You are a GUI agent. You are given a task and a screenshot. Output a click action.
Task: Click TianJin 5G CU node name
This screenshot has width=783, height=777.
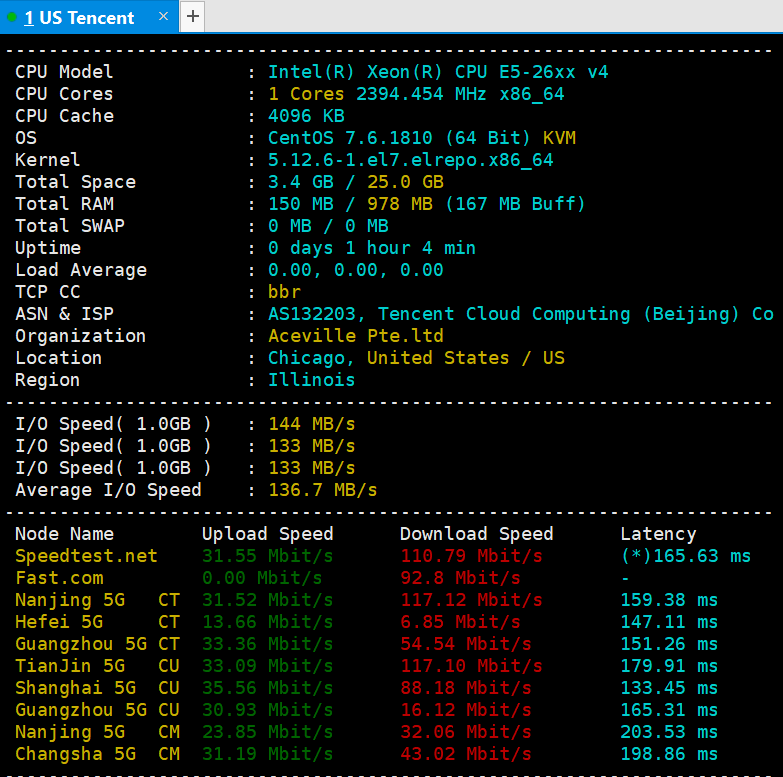click(97, 666)
